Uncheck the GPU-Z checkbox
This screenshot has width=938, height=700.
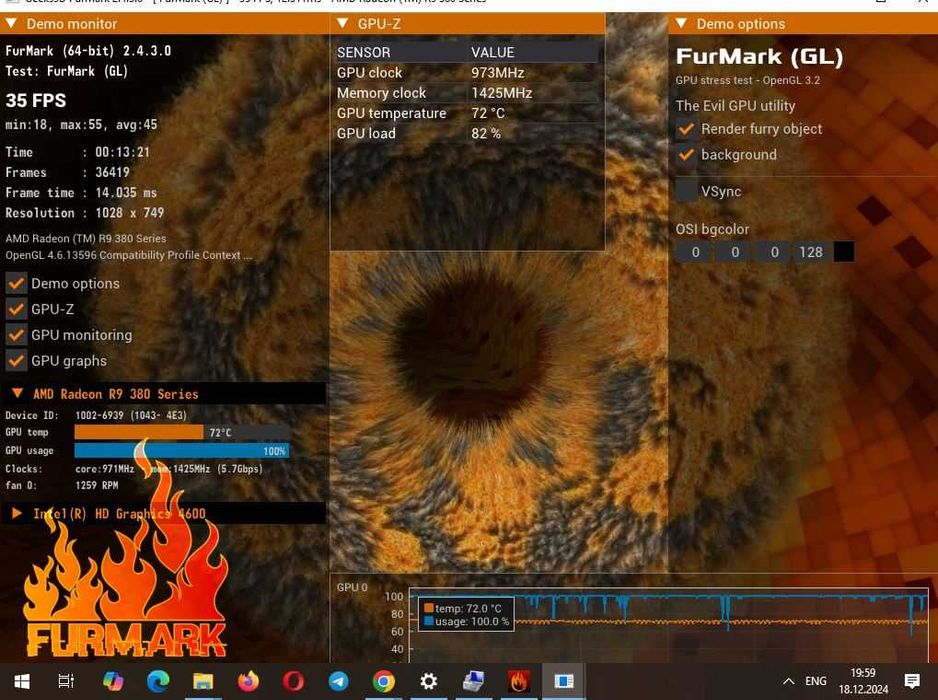[x=16, y=309]
